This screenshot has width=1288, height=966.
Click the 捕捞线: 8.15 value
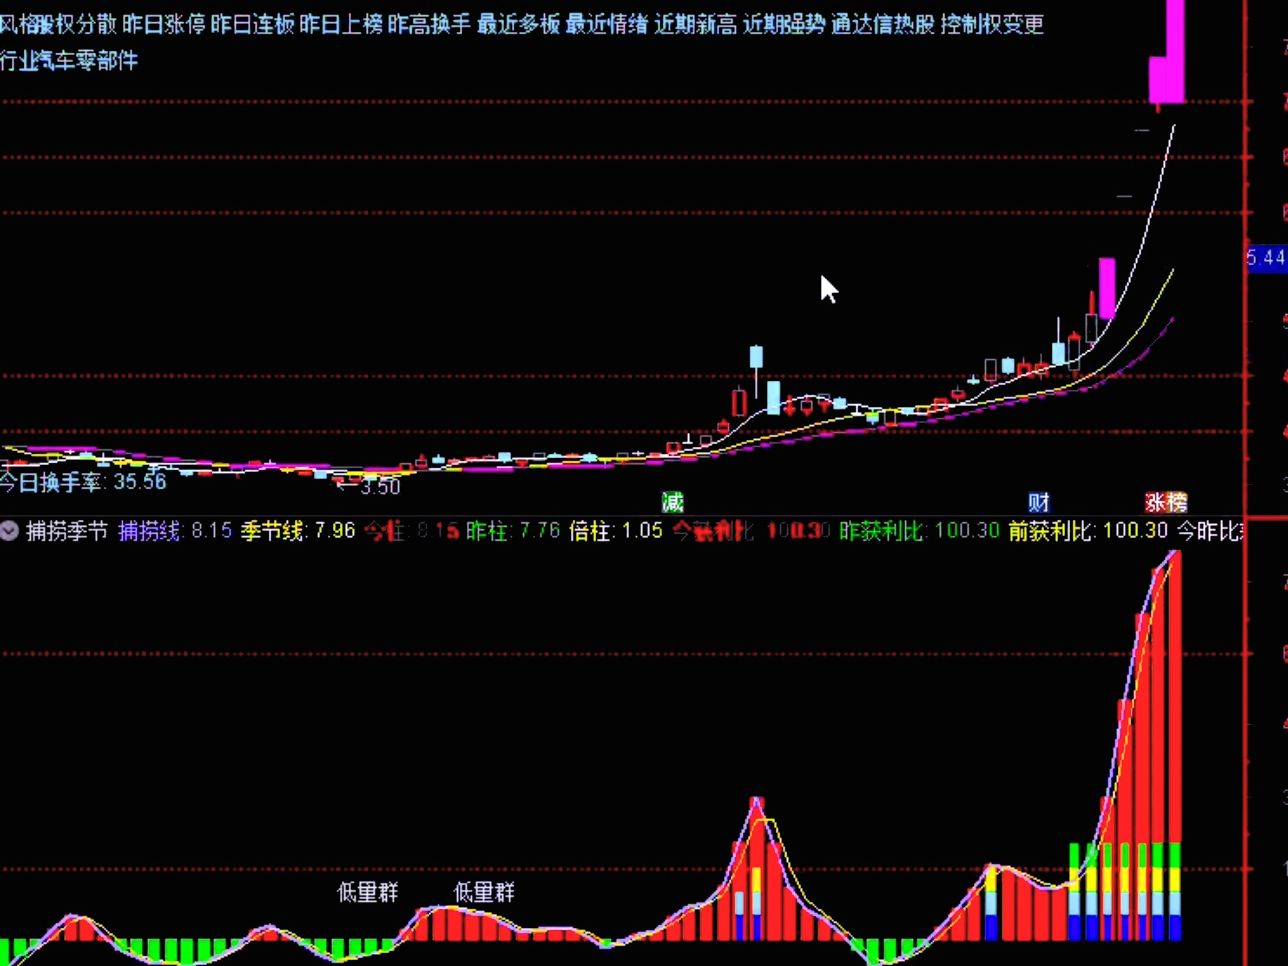[175, 531]
